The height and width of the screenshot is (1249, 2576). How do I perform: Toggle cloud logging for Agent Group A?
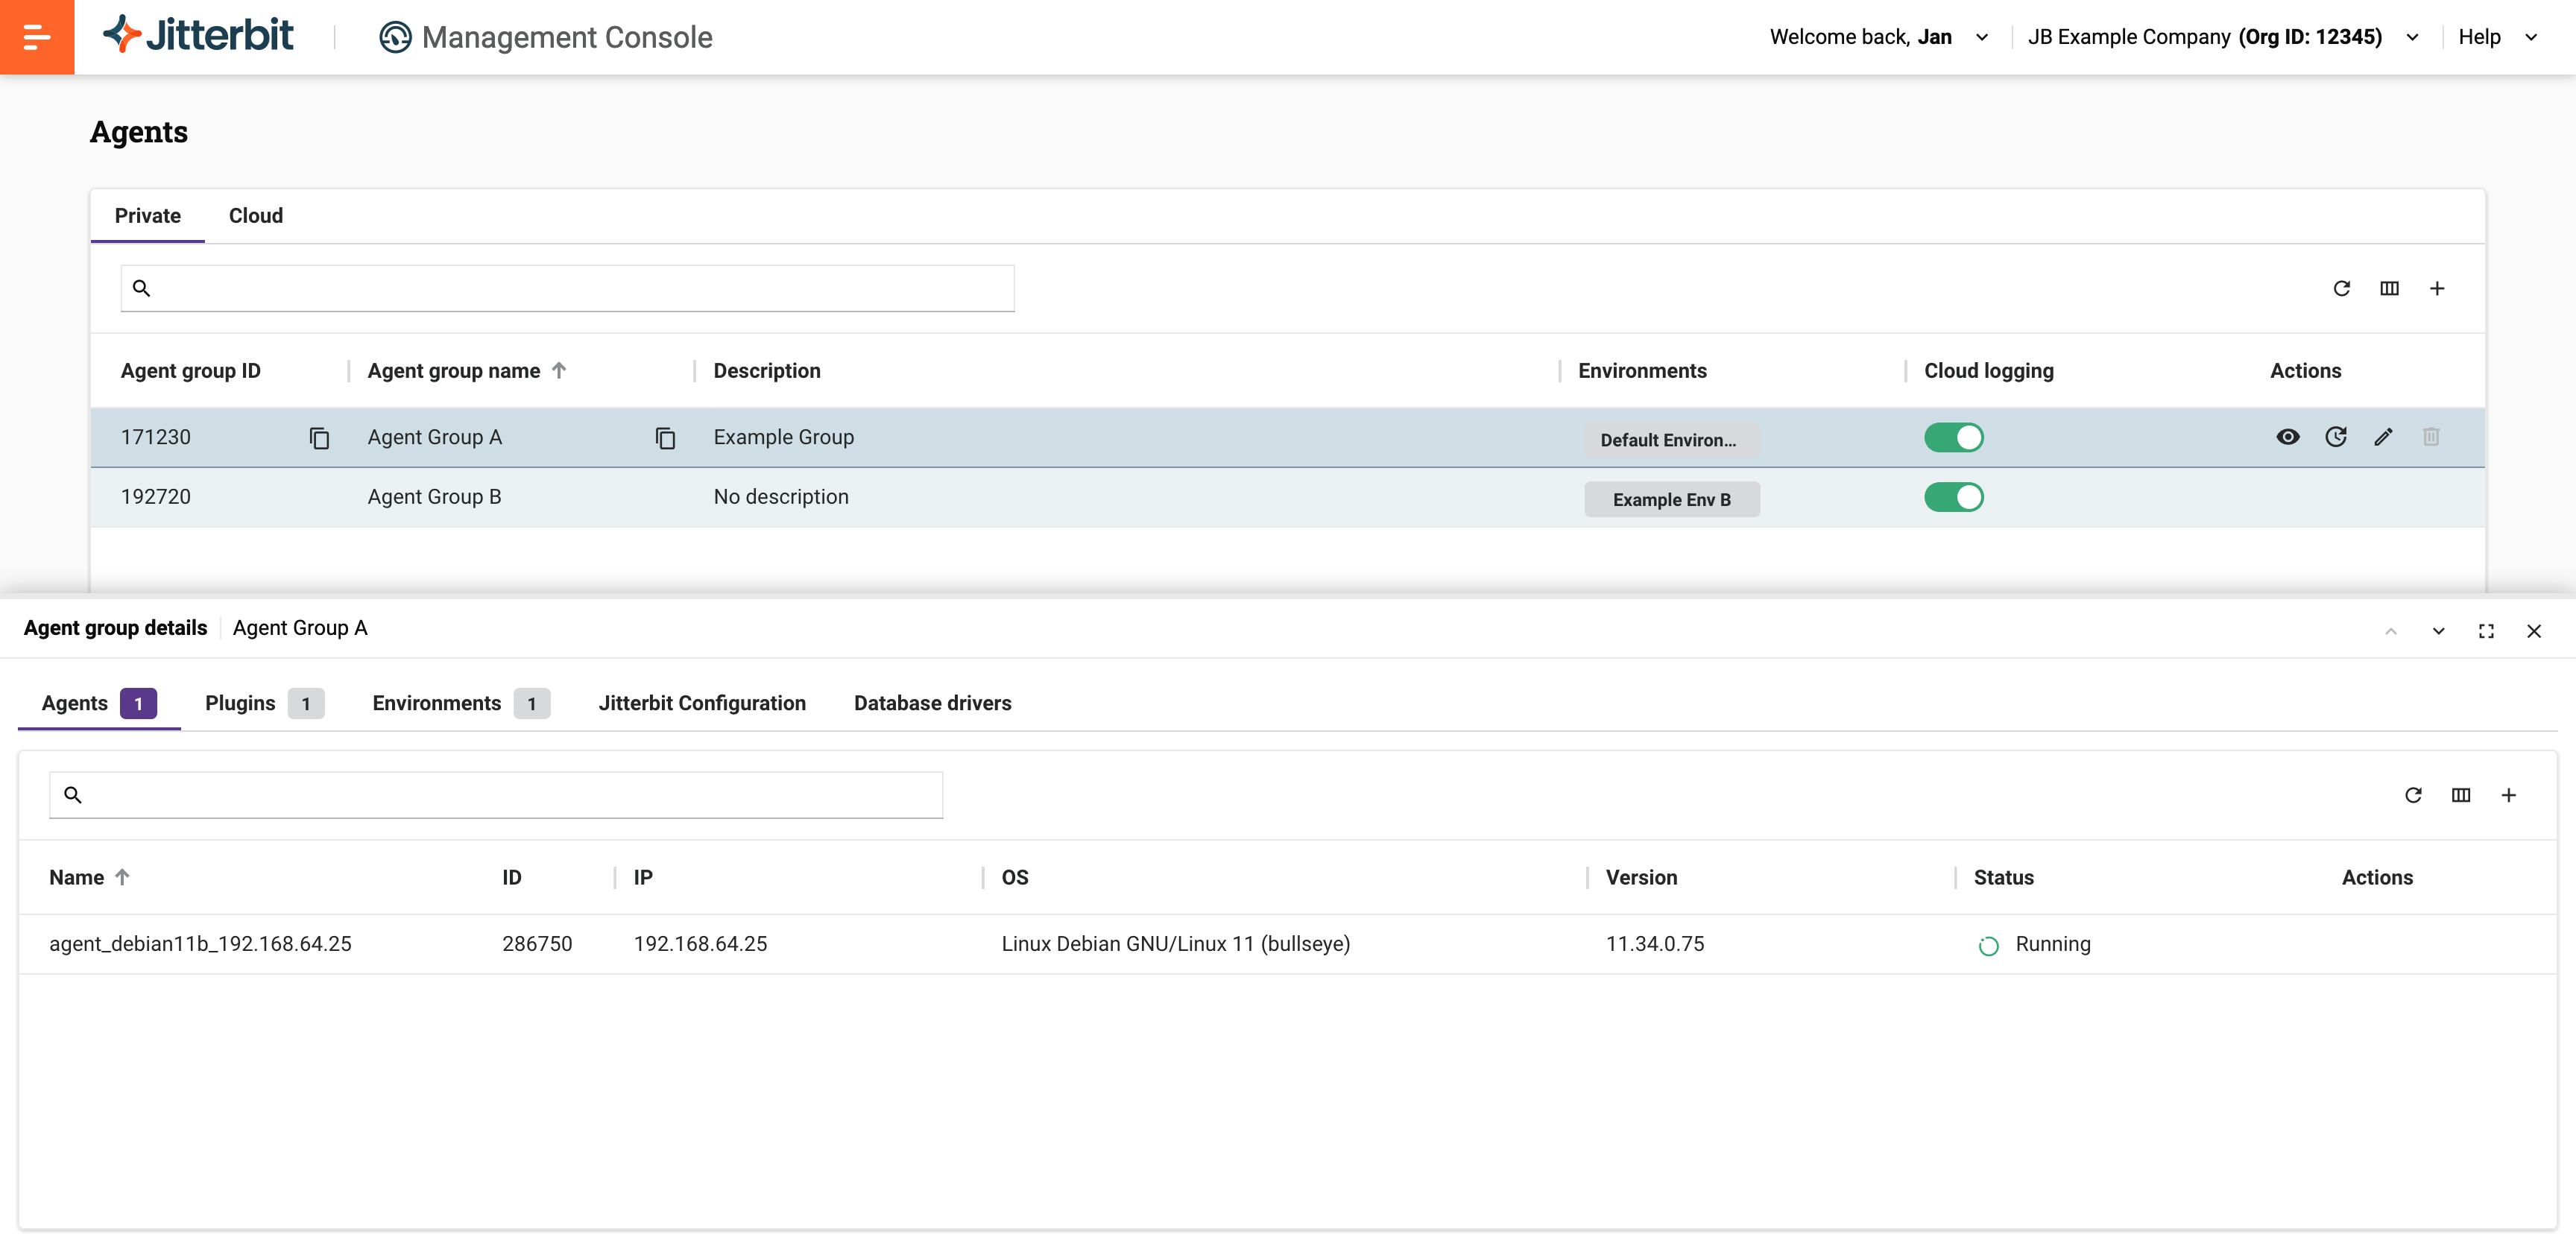1953,437
